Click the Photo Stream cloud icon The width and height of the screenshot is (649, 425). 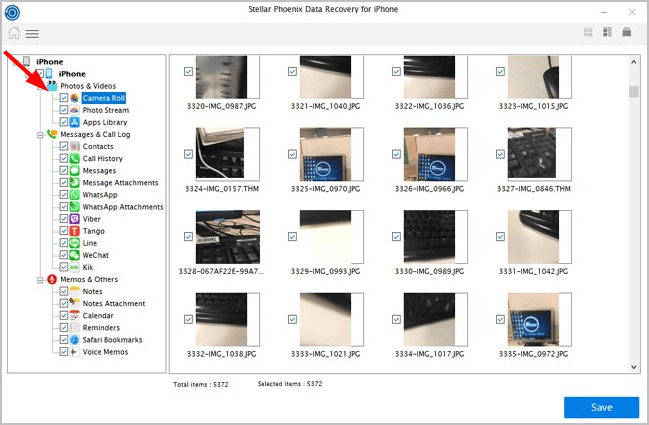(75, 110)
